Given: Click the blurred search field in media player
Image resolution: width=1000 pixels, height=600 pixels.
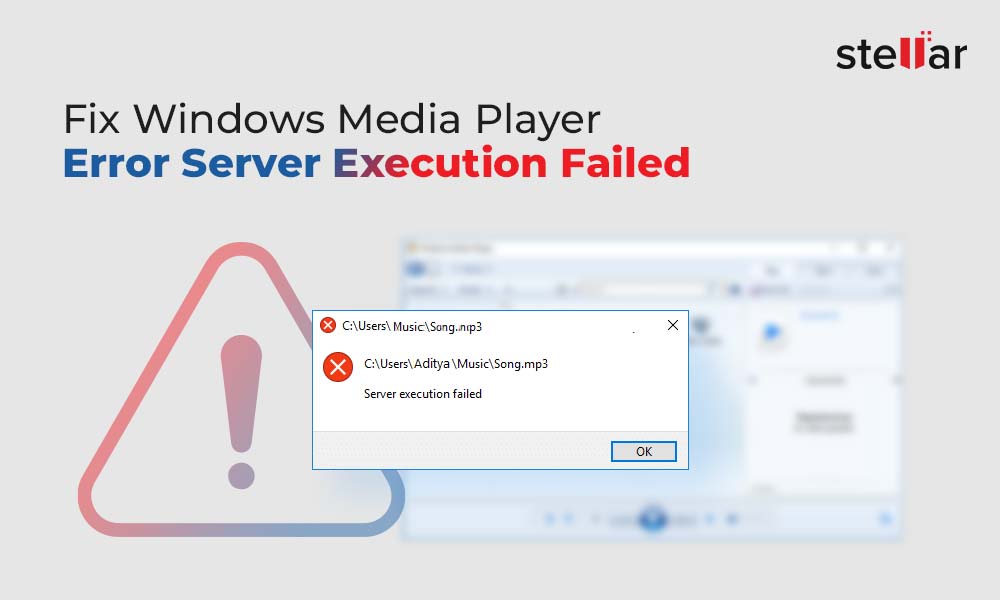Looking at the screenshot, I should tap(657, 291).
